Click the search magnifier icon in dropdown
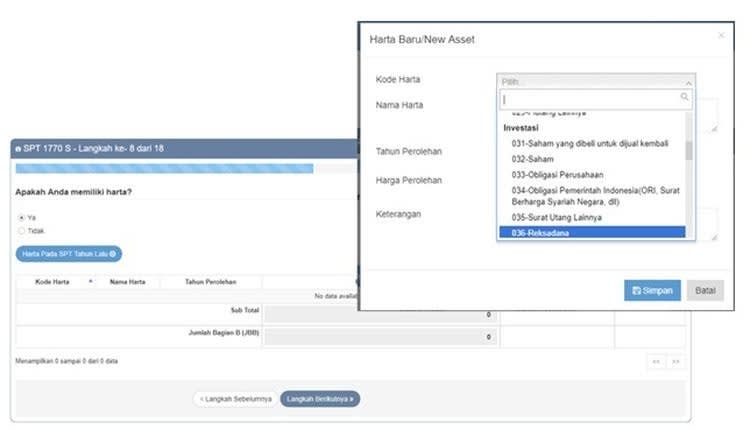This screenshot has width=750, height=430. click(x=684, y=98)
